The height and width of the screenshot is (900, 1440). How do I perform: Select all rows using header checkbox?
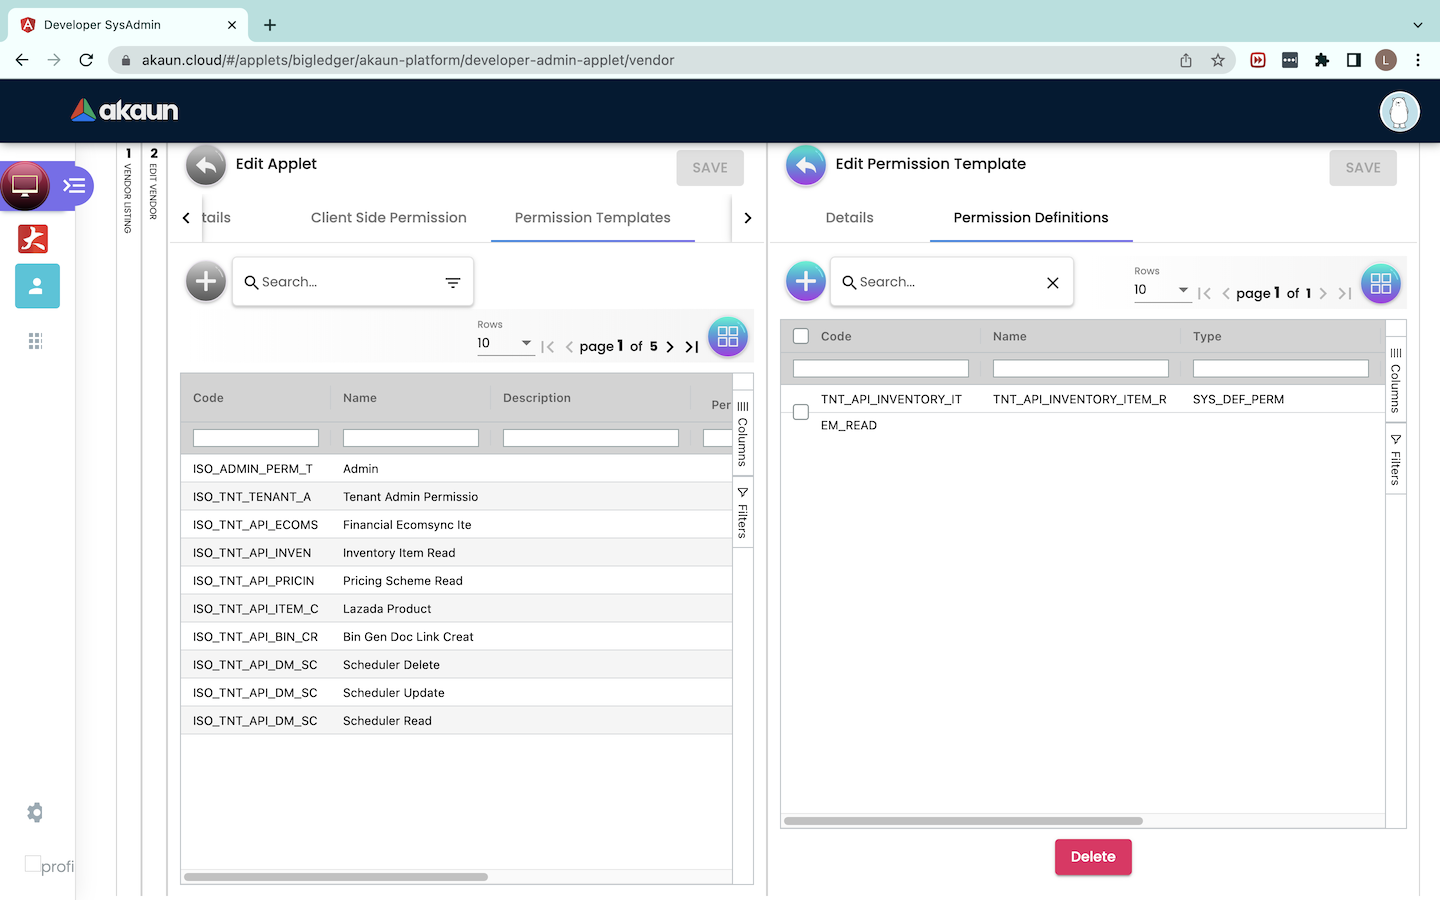pos(801,337)
